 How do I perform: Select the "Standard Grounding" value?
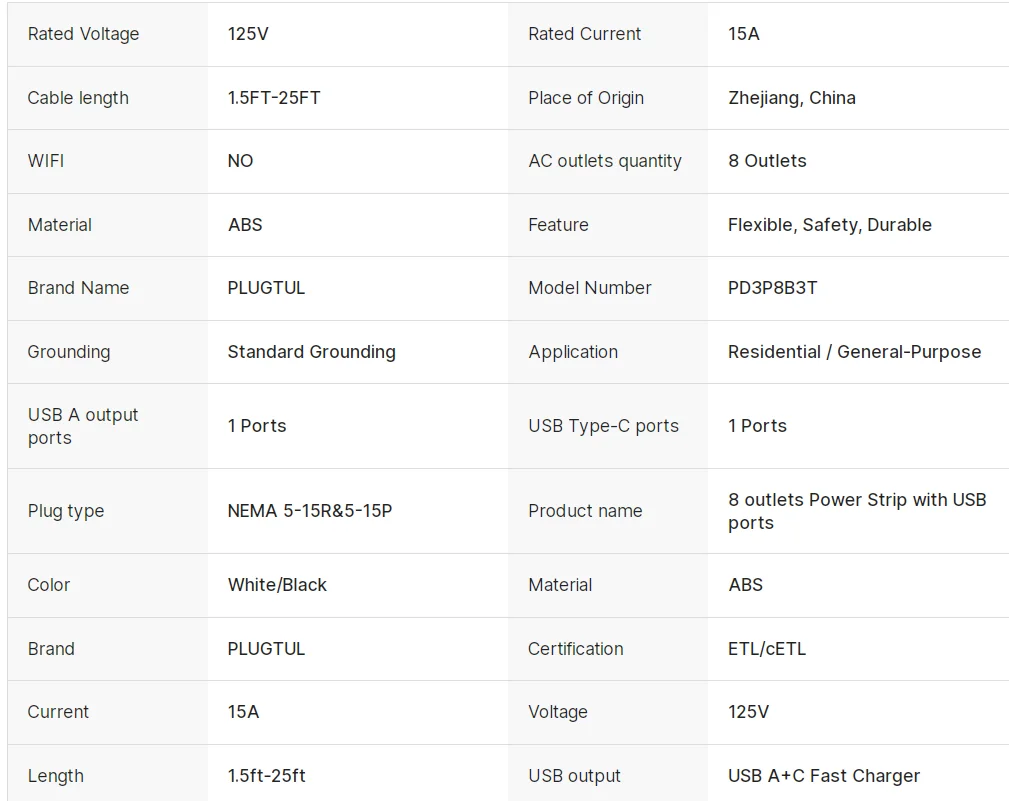311,352
